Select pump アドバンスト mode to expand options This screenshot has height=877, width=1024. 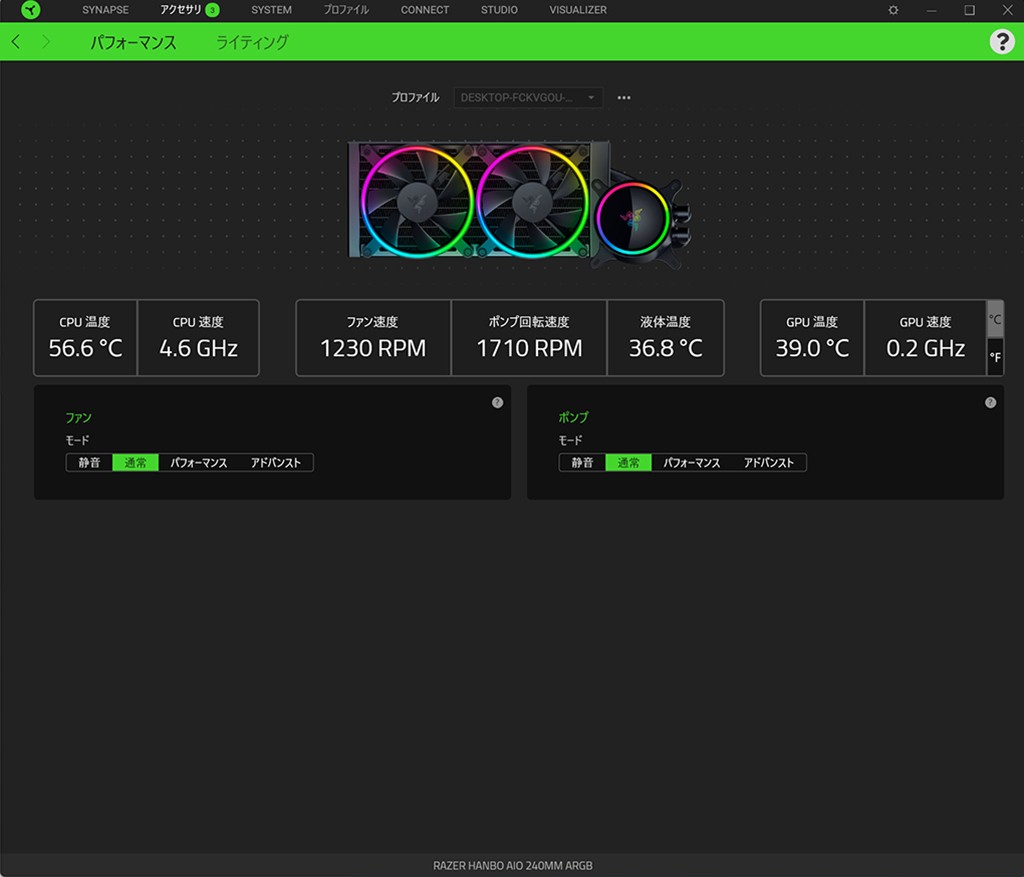(x=769, y=463)
